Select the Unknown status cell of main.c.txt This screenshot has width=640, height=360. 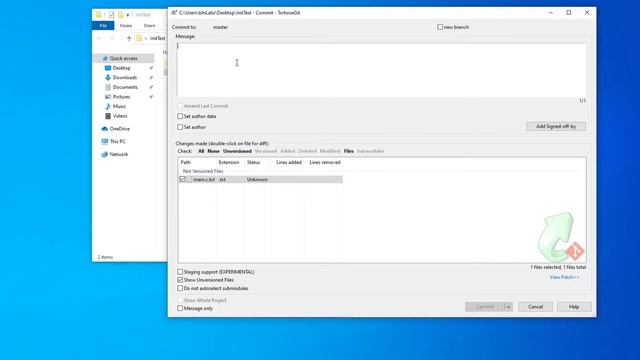point(257,179)
